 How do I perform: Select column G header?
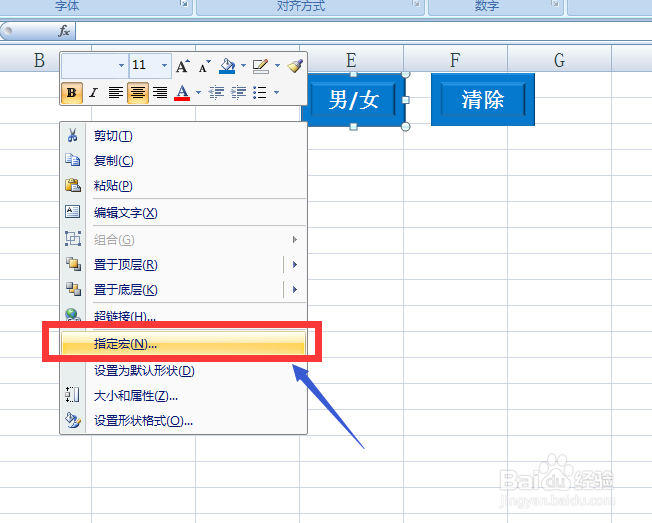click(x=559, y=60)
